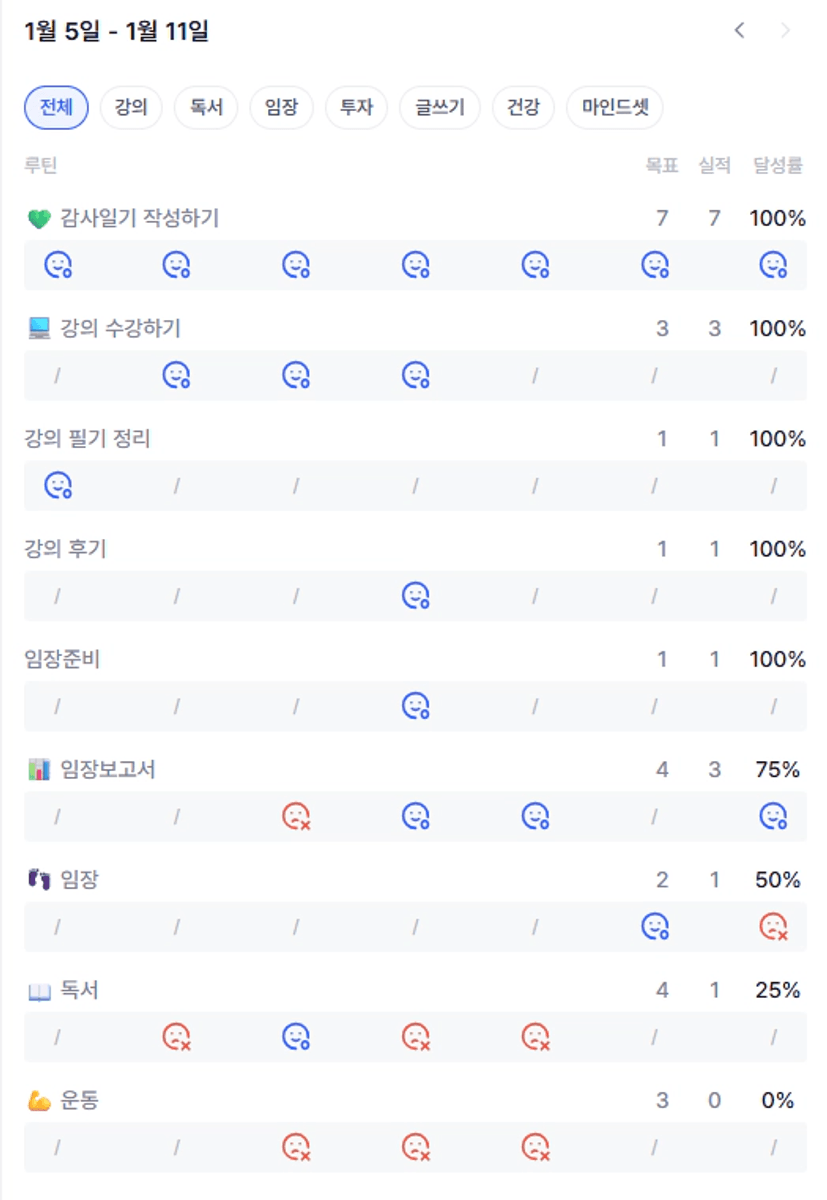Open the 임장준비 routine name
The image size is (827, 1200).
62,659
